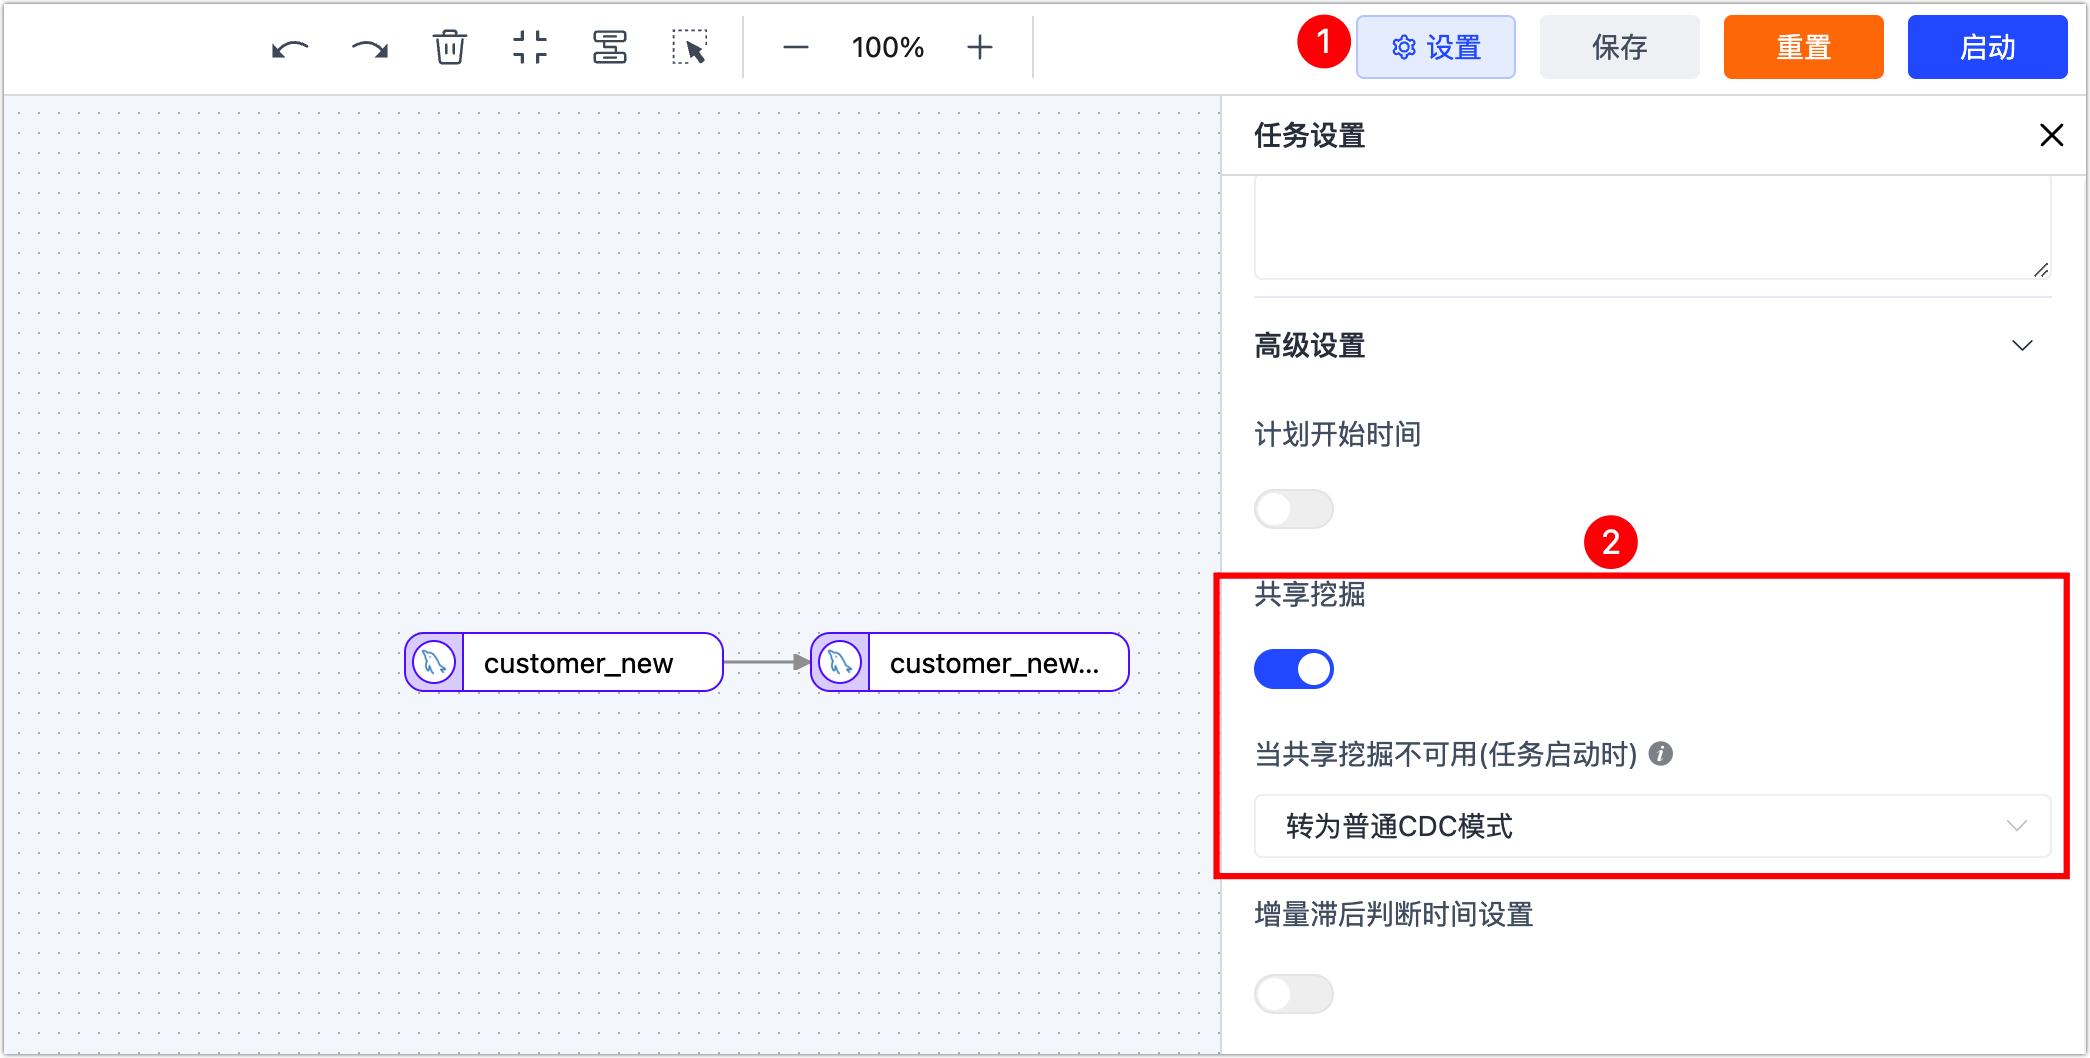The width and height of the screenshot is (2090, 1058).
Task: Turn off the 共享挖掘 switch
Action: [1293, 669]
